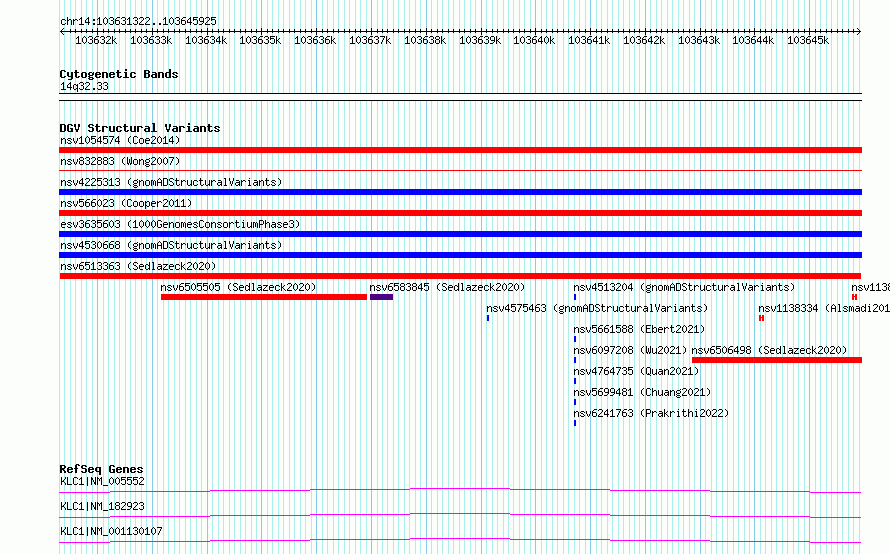Image resolution: width=890 pixels, height=554 pixels.
Task: Open nsv5661588 (Ebert2021) label
Action: (639, 329)
